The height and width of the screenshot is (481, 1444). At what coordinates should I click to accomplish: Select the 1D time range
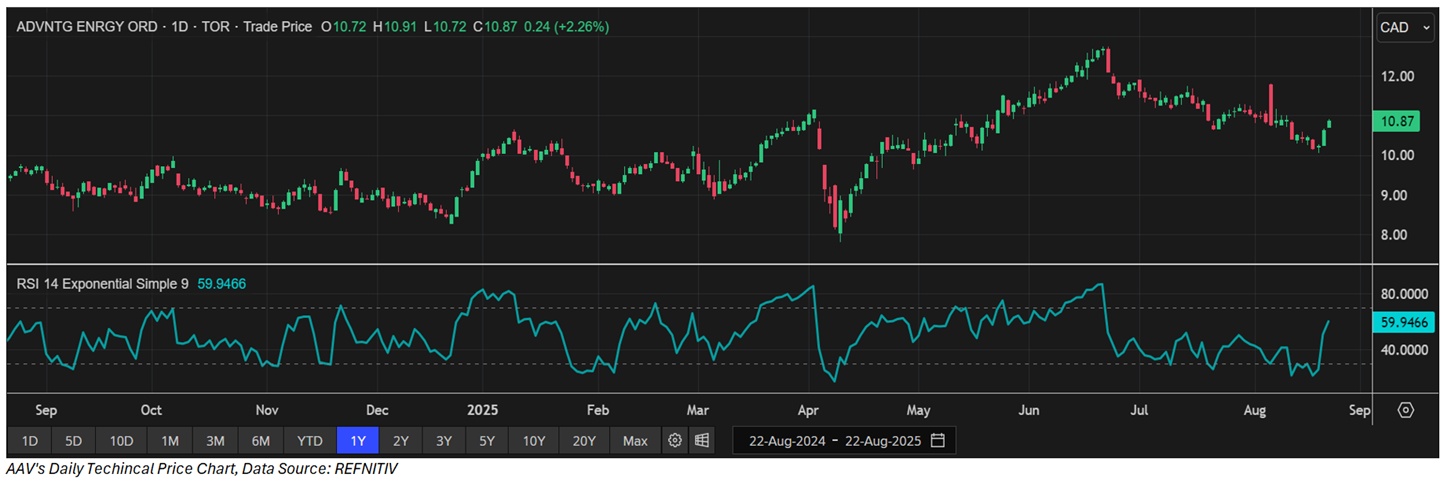[30, 440]
